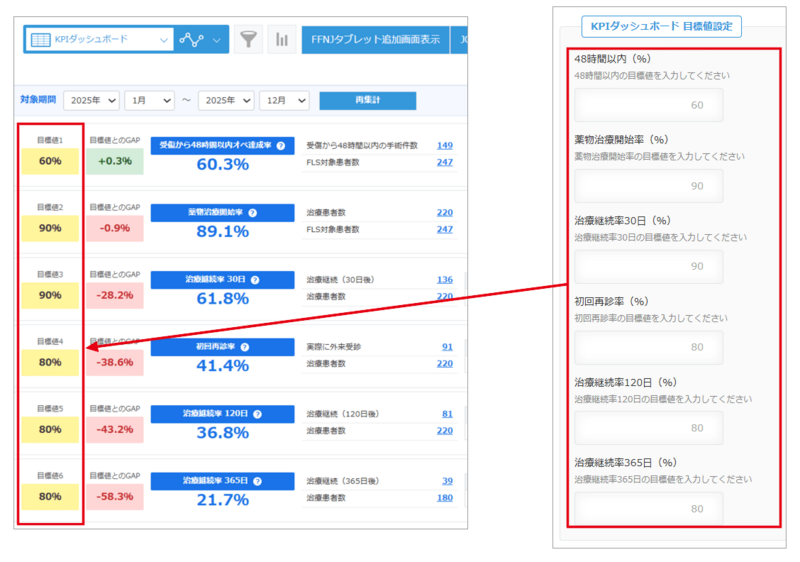Click the 60.3% KPI value
Viewport: 800px width, 562px height.
(222, 164)
